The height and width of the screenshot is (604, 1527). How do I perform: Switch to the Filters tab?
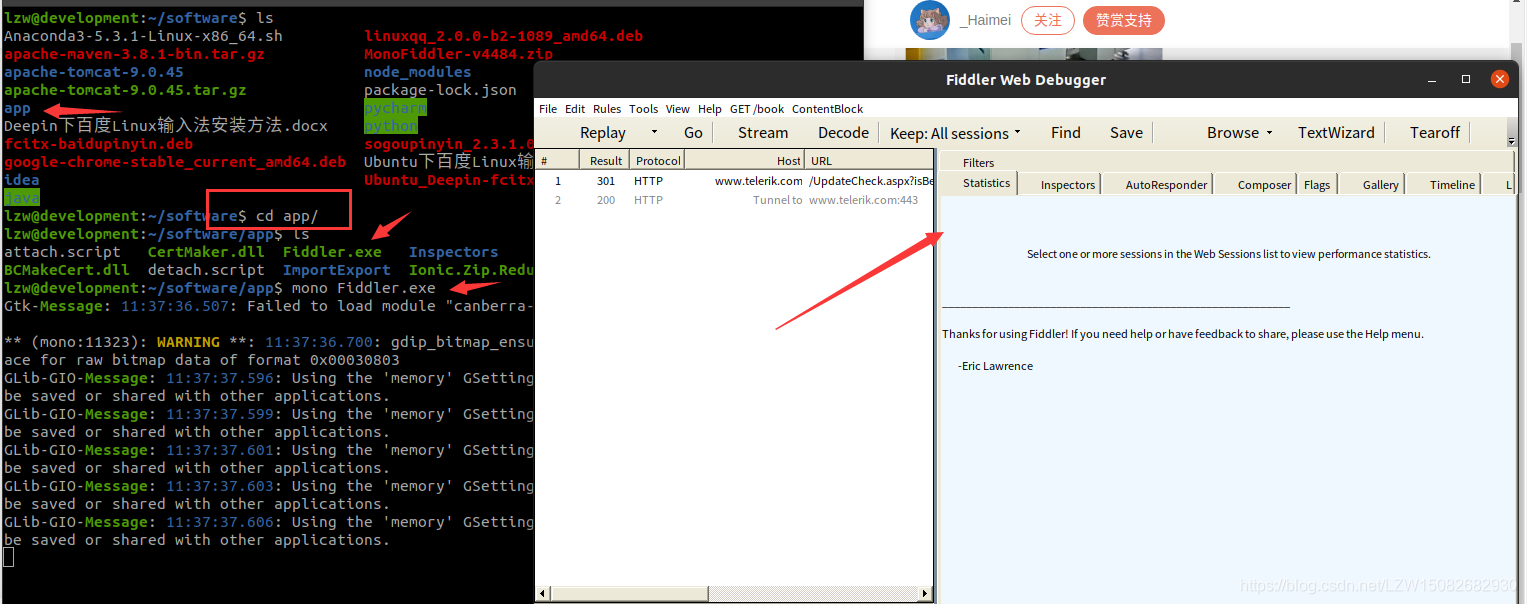[x=979, y=162]
